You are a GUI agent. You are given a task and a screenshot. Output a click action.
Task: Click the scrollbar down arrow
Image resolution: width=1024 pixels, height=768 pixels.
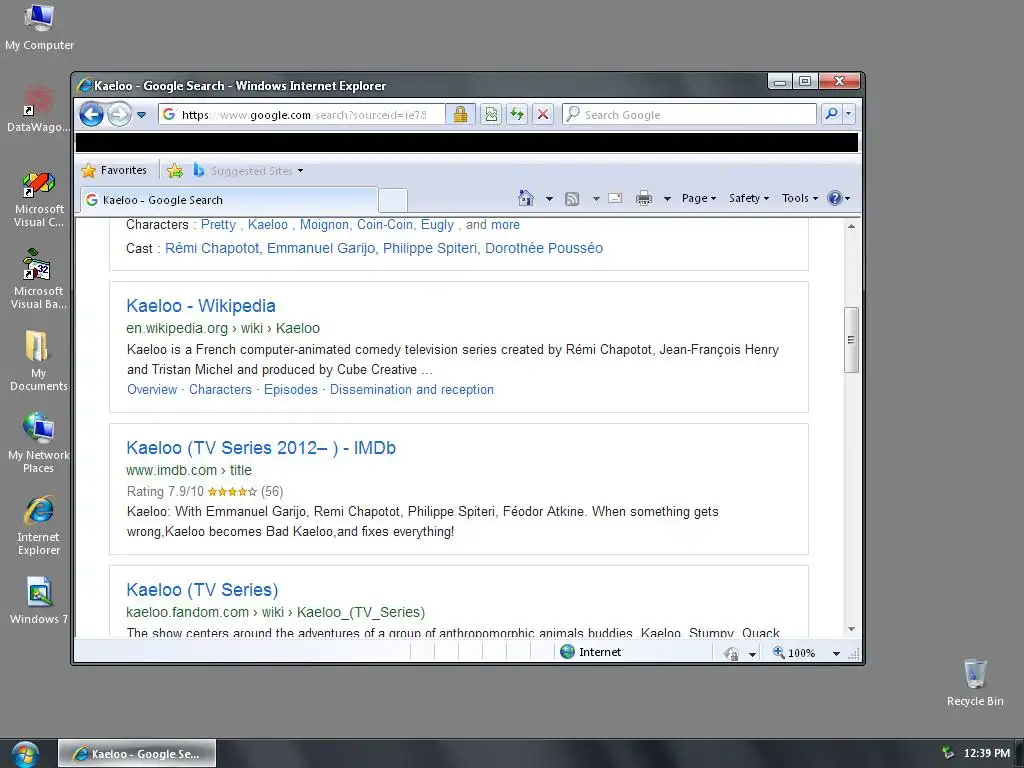[x=851, y=630]
